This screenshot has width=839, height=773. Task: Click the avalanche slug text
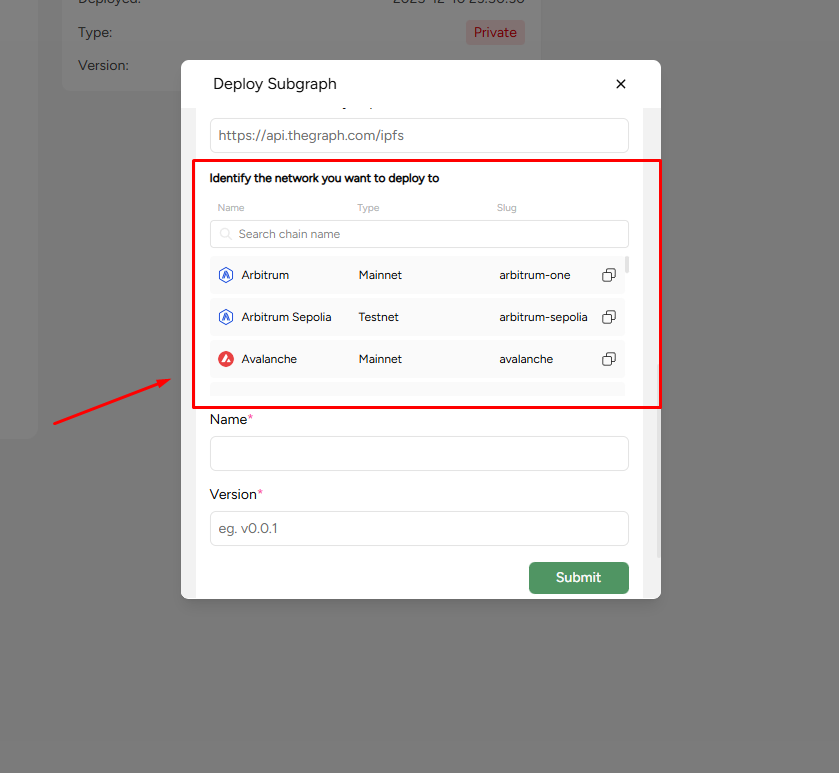point(526,359)
